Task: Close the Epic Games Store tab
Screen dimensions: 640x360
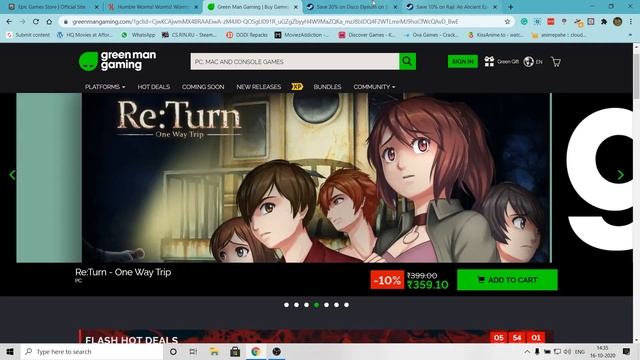Action: [96, 7]
